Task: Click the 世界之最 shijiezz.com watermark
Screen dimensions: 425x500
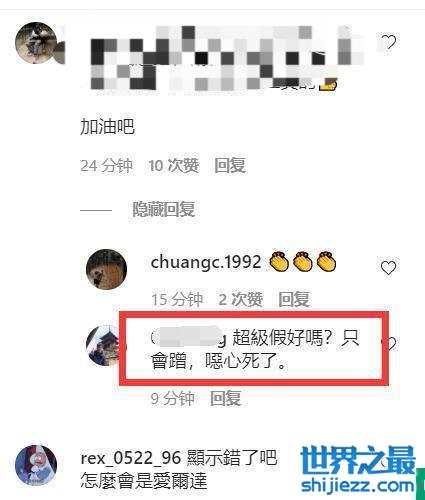Action: pos(358,470)
